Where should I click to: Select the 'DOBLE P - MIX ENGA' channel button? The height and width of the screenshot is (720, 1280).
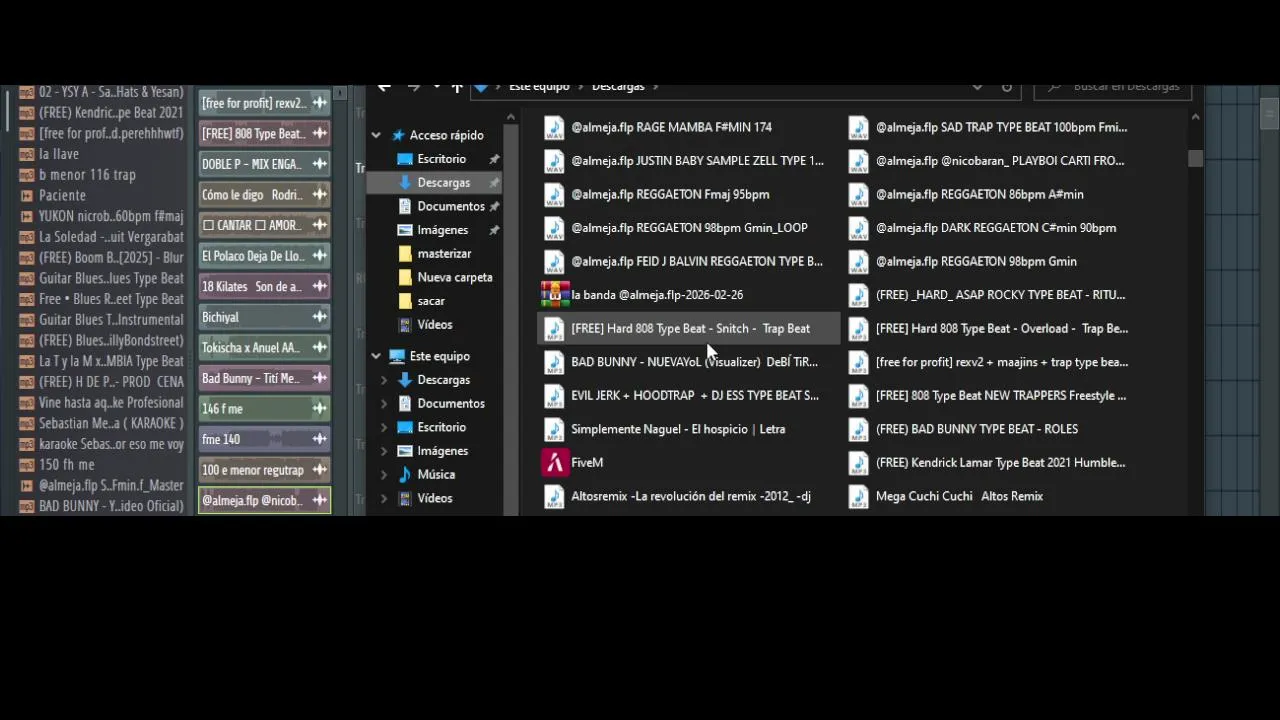(x=264, y=164)
